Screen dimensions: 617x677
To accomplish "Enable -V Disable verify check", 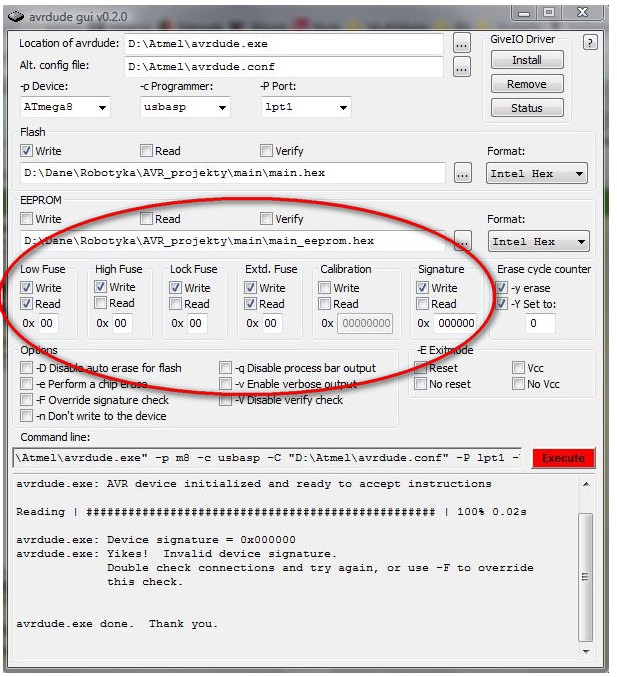I will tap(225, 400).
